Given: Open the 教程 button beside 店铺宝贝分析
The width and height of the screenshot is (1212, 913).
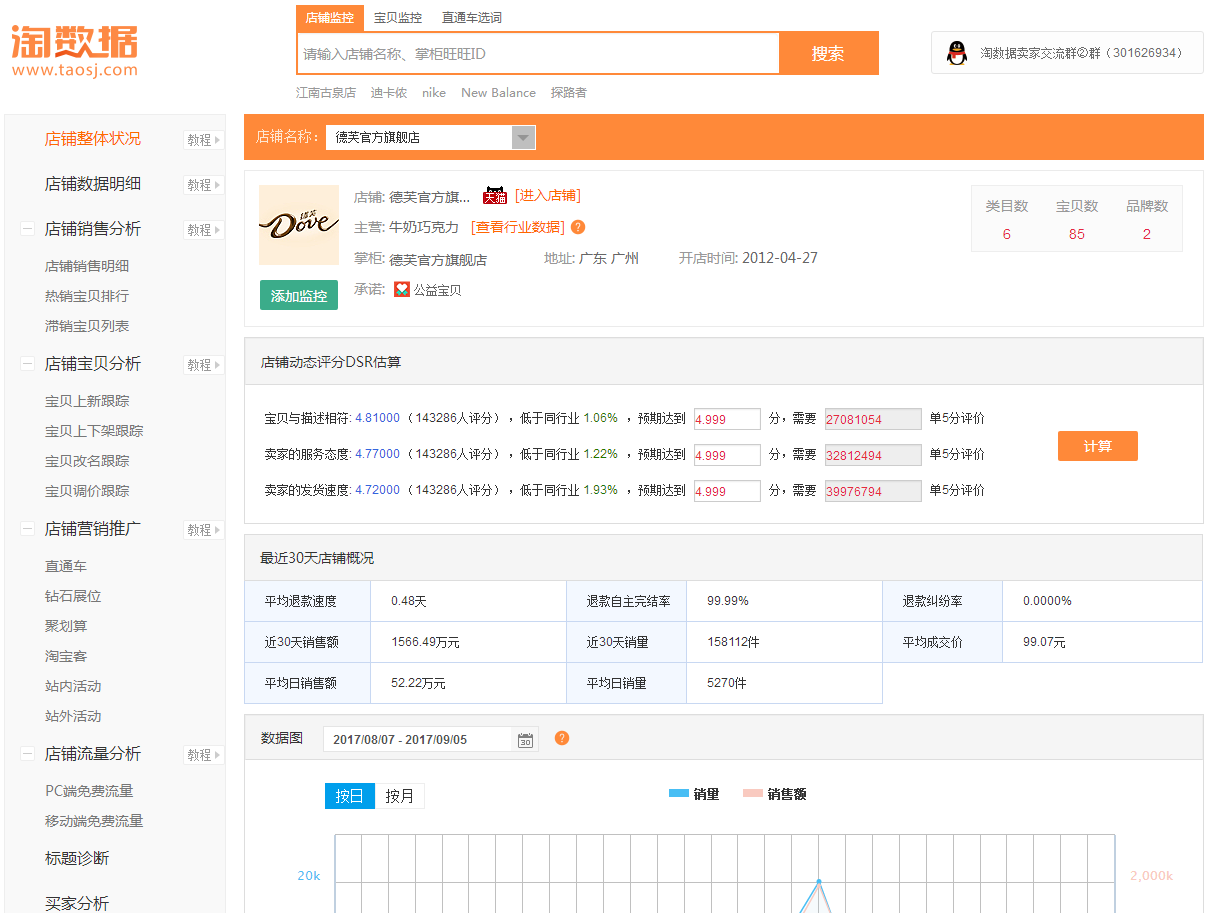Looking at the screenshot, I should [x=204, y=365].
